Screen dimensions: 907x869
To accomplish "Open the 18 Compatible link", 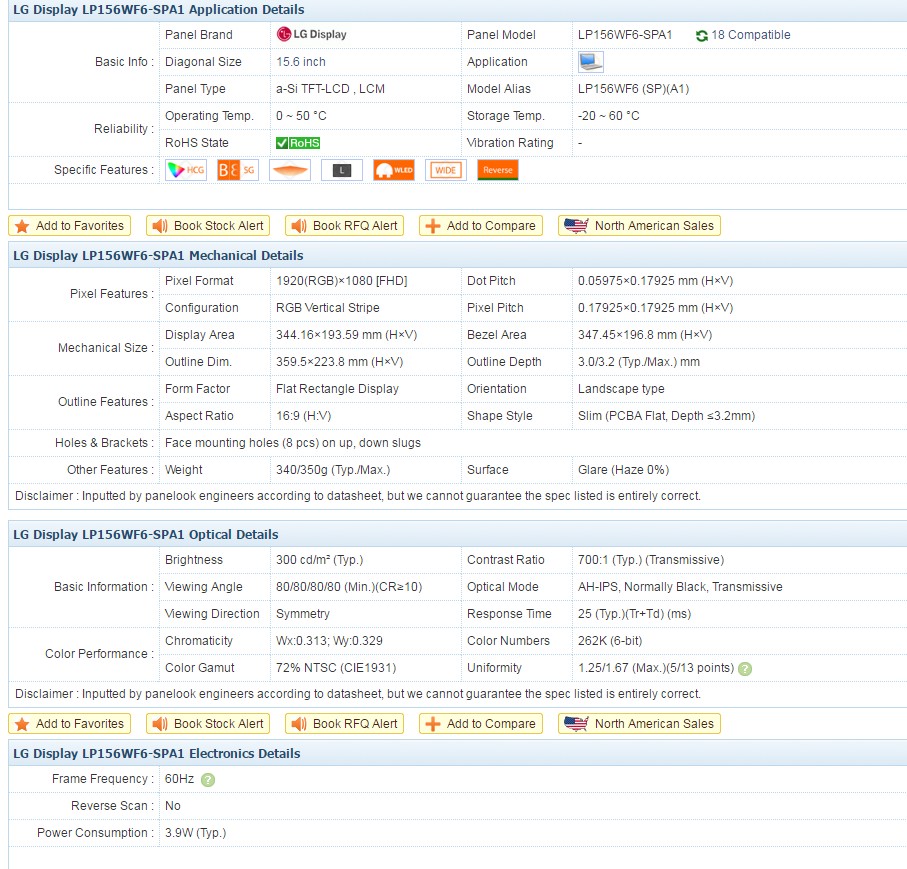I will click(751, 35).
